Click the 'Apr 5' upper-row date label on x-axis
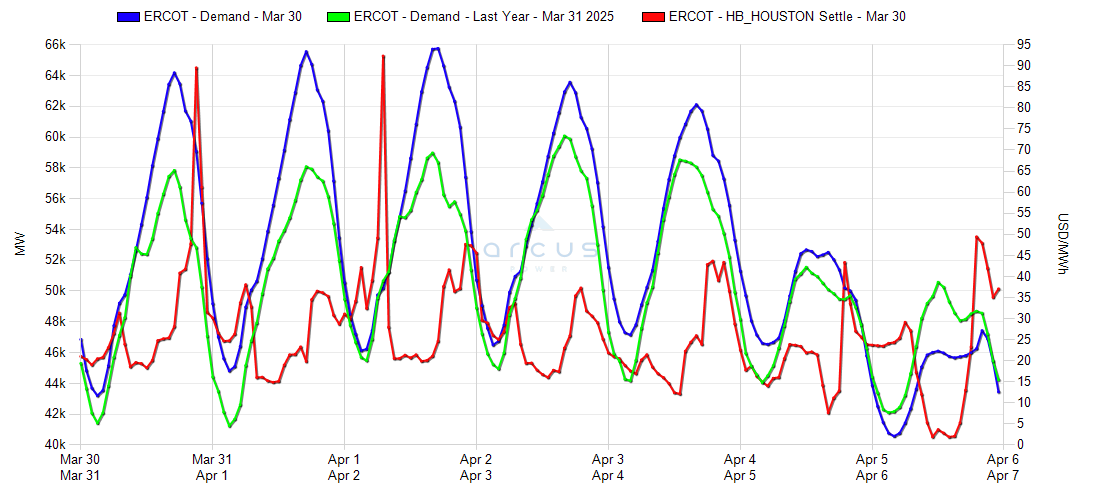The height and width of the screenshot is (500, 1100). pos(872,459)
